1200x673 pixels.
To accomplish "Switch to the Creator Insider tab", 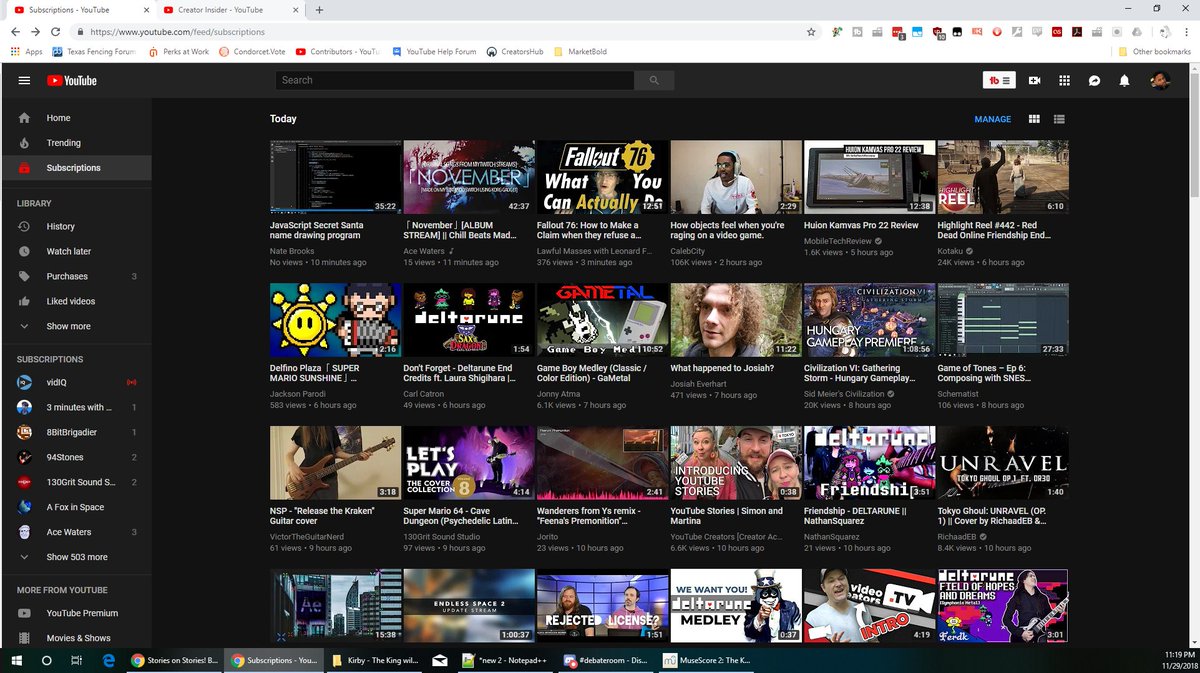I will [x=229, y=10].
